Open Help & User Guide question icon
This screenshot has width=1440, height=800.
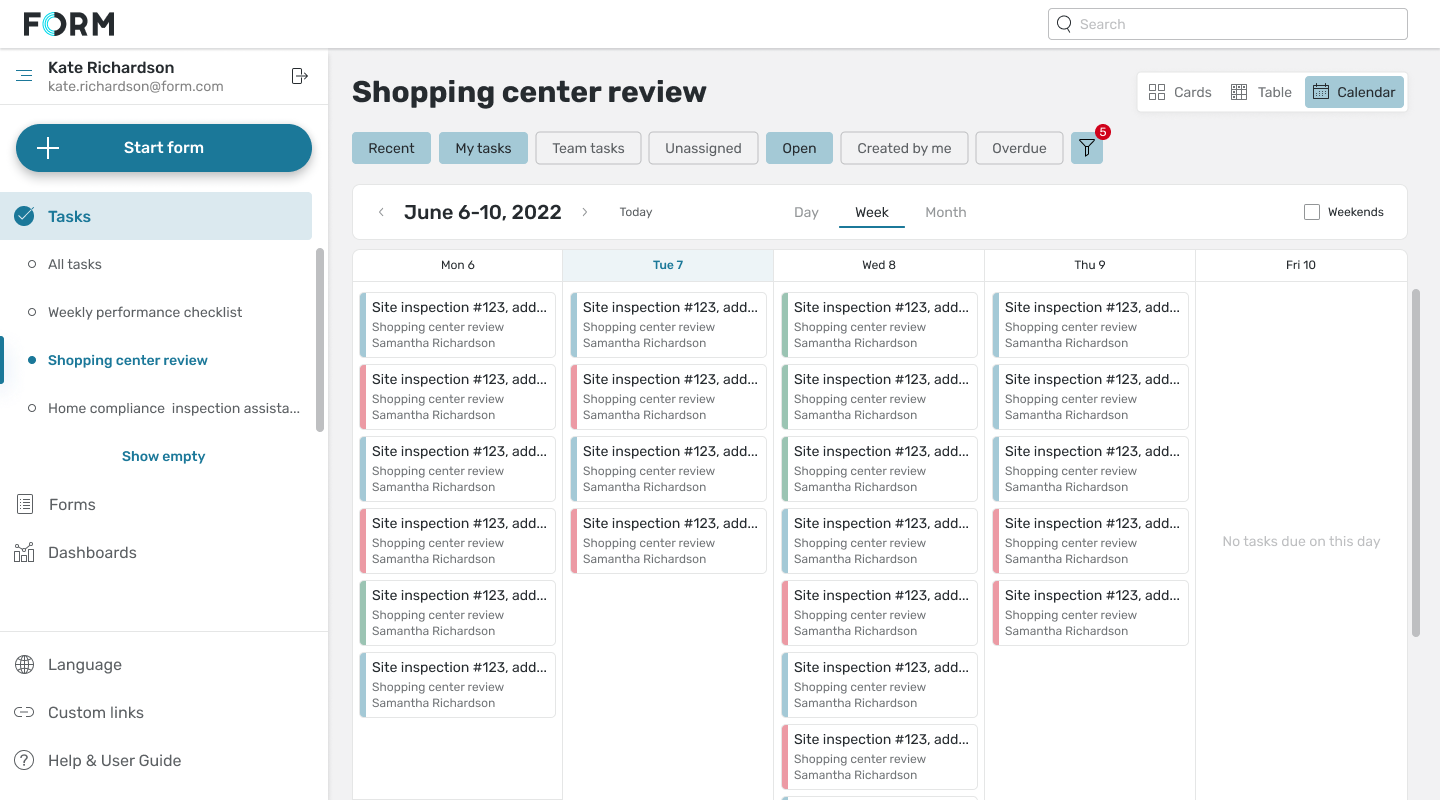(x=25, y=760)
